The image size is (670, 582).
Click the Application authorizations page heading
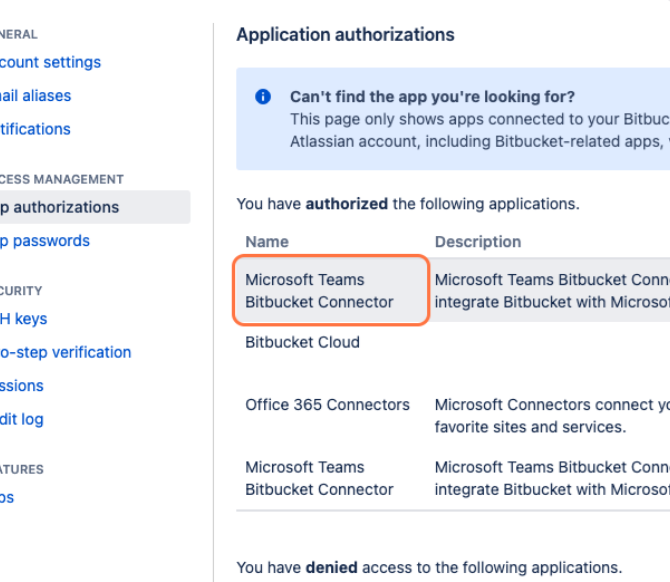(x=345, y=35)
